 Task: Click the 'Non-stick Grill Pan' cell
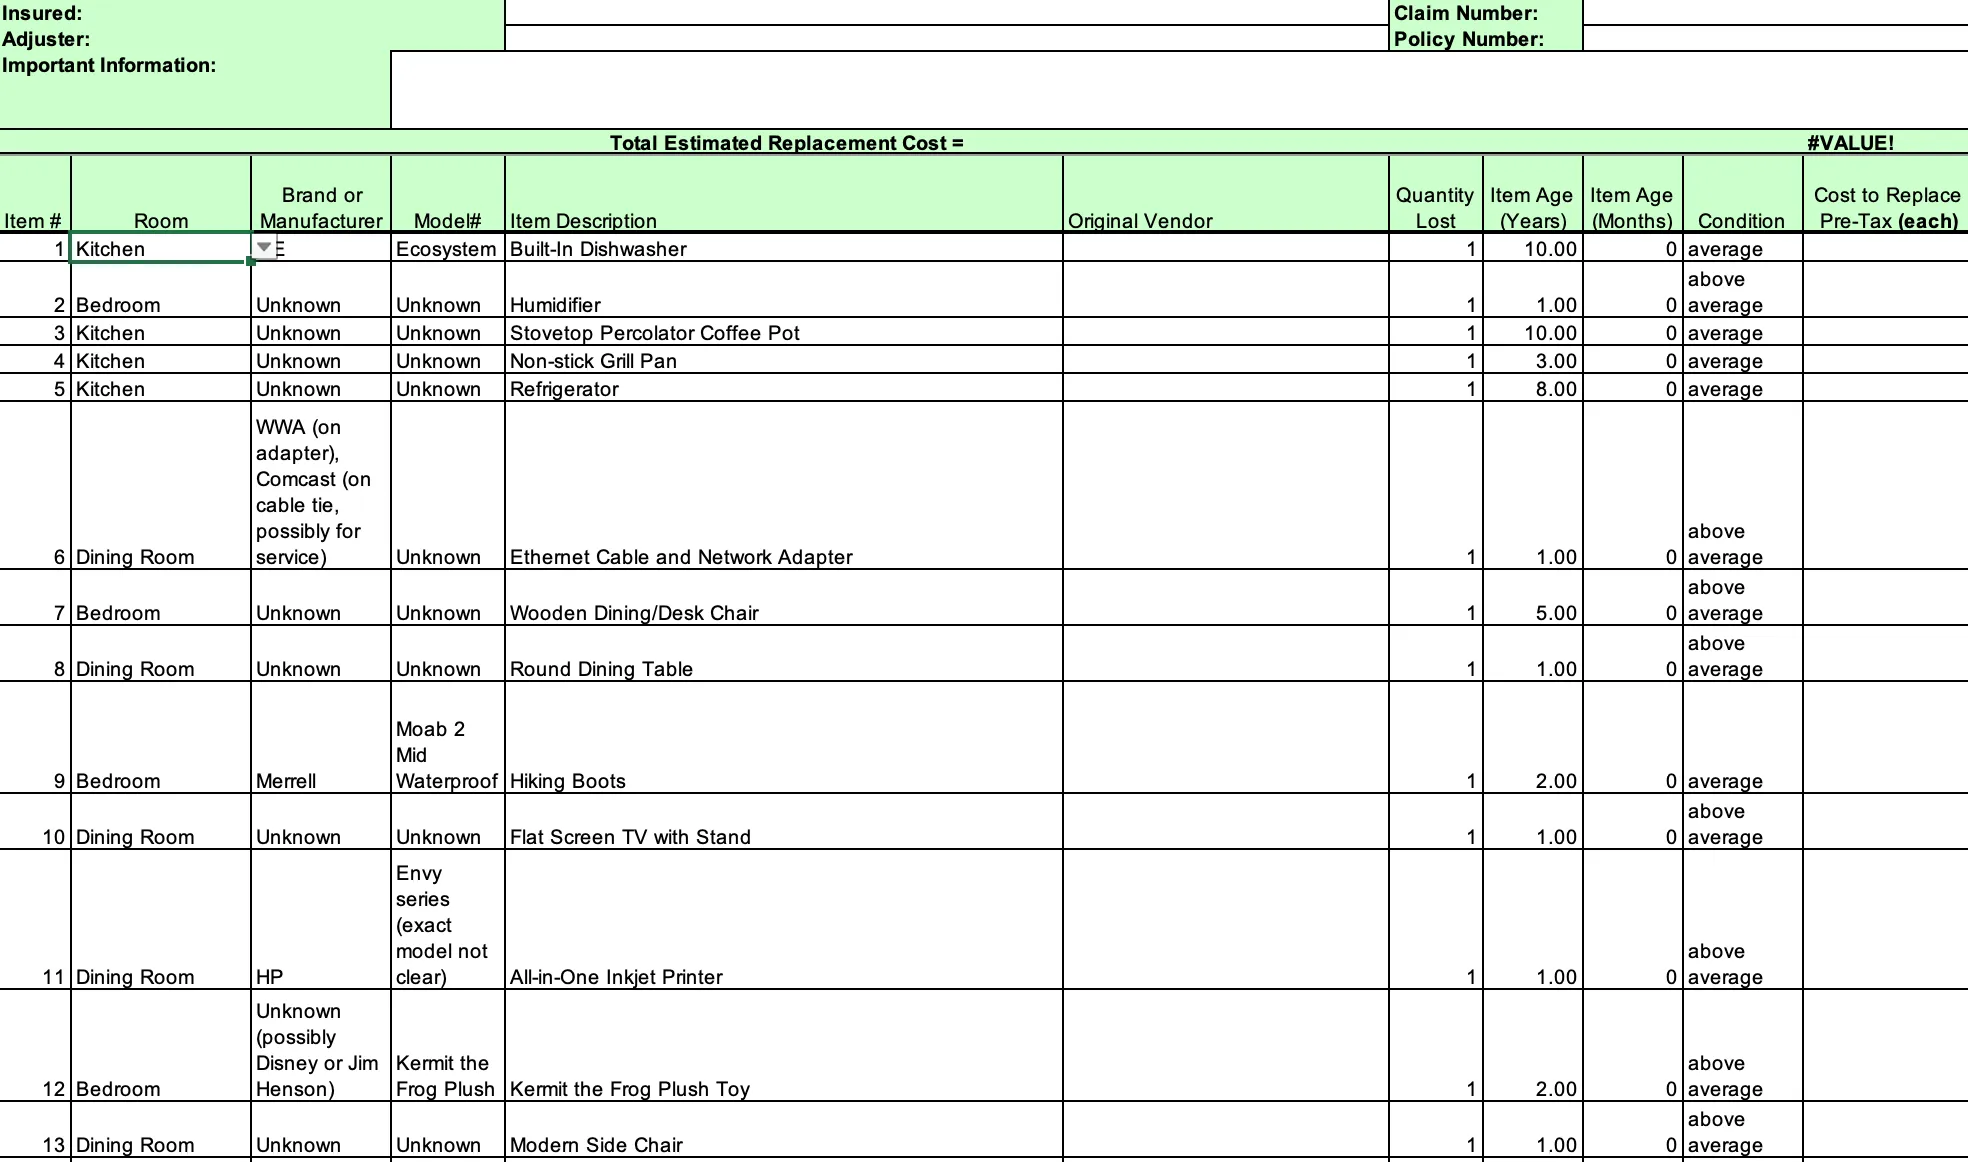784,360
